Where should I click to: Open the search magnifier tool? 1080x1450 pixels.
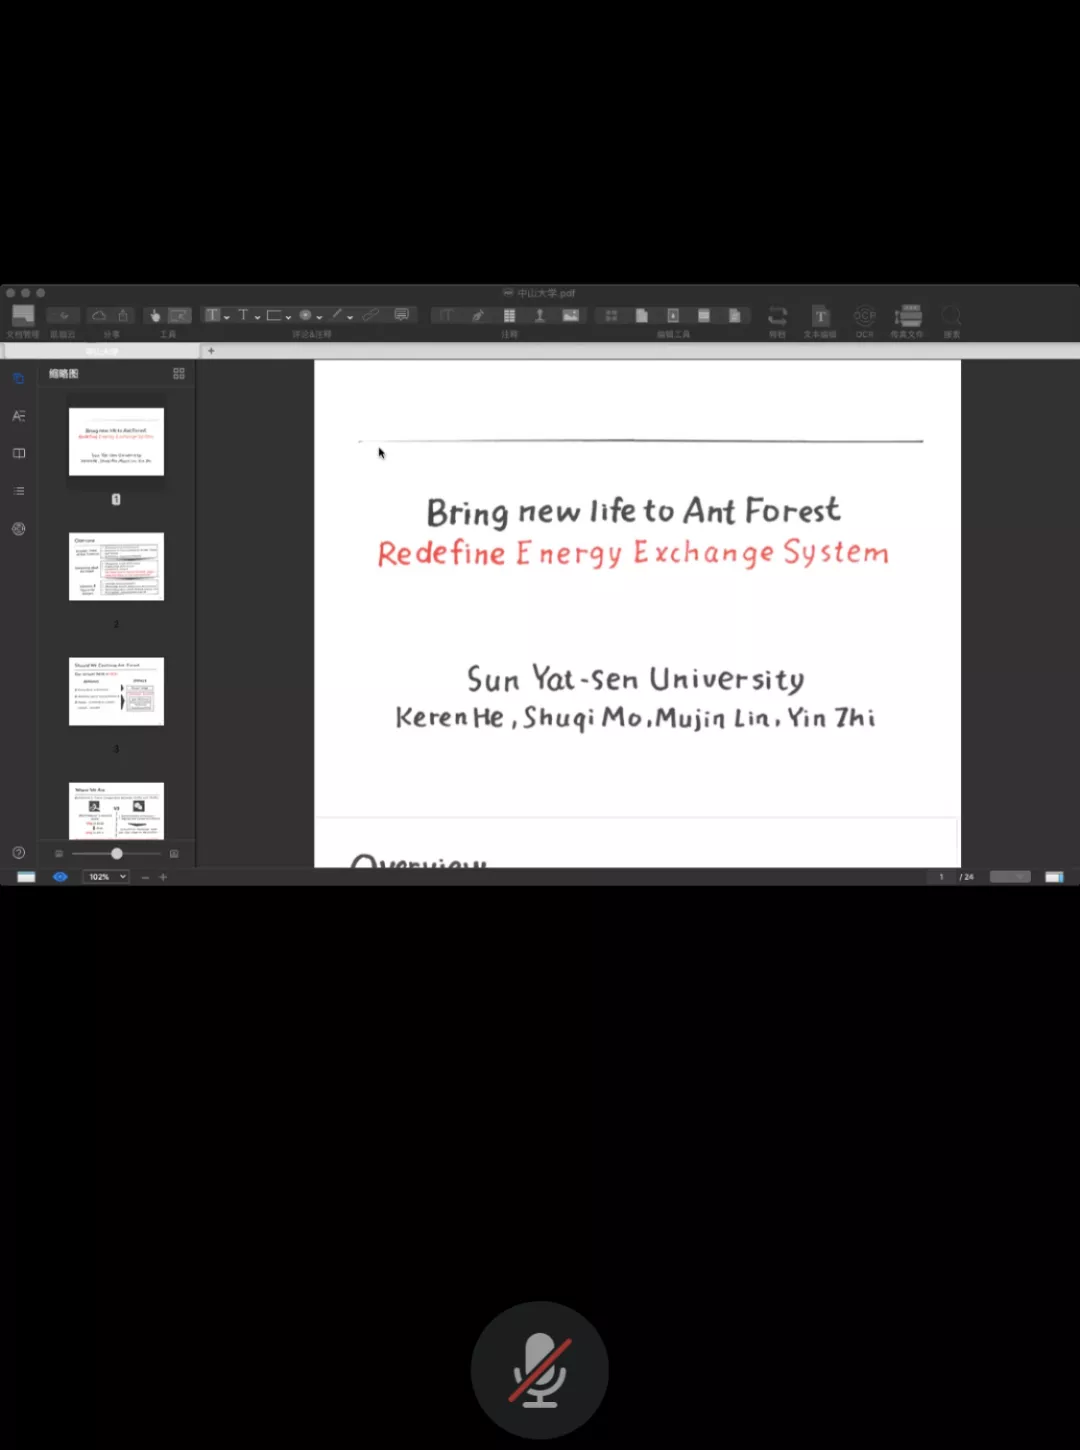(951, 316)
